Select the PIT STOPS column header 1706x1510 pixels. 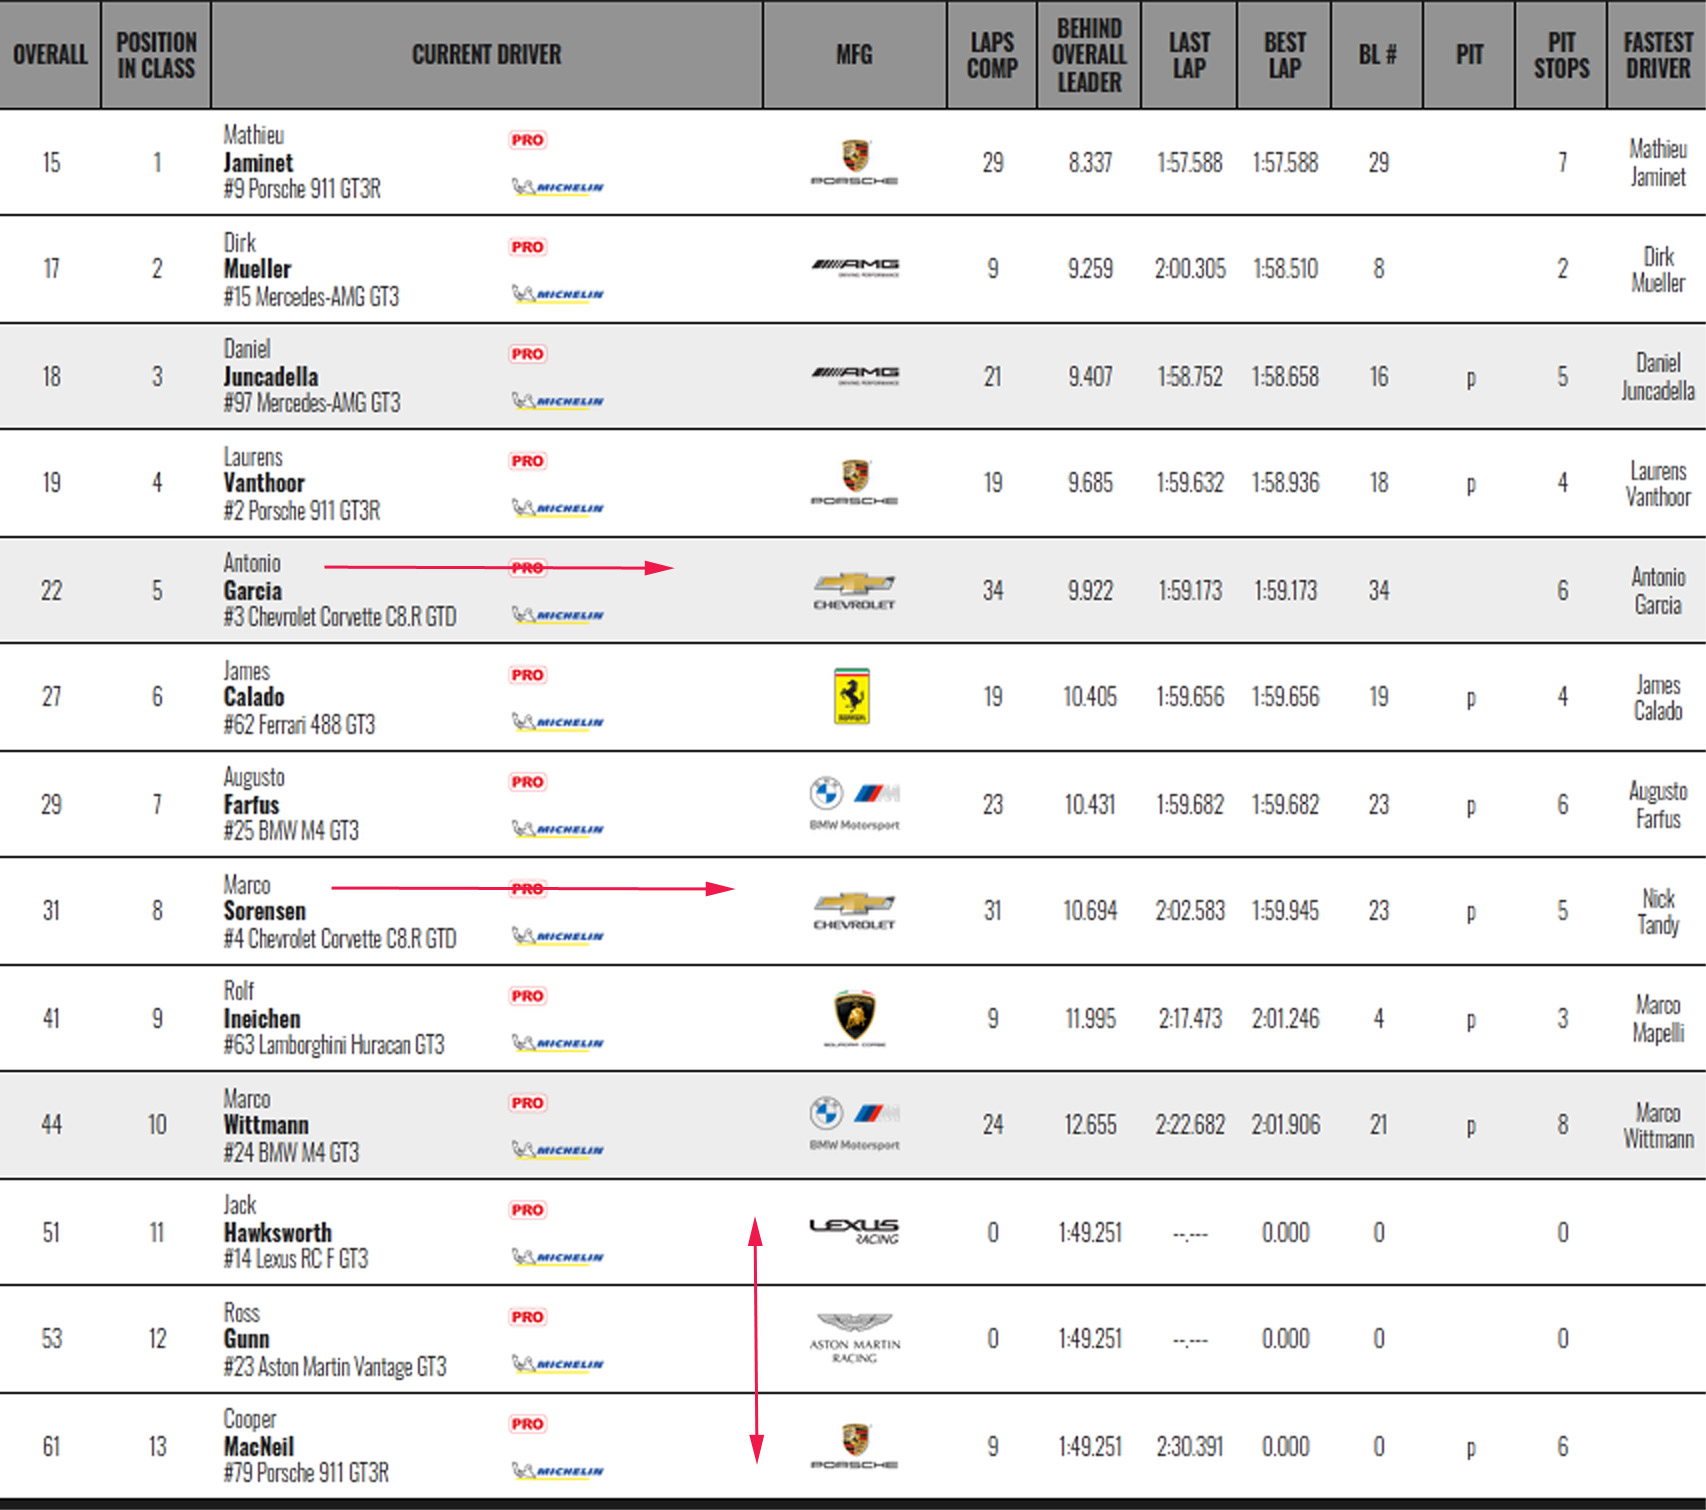click(x=1561, y=54)
